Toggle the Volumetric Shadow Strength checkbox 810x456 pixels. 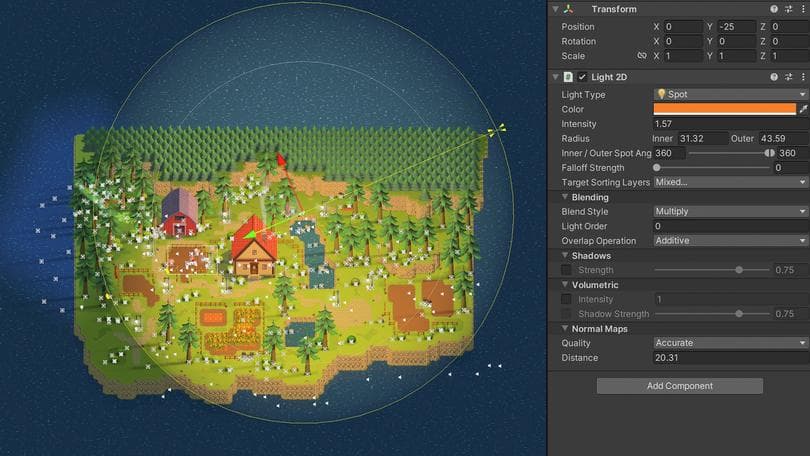[x=566, y=313]
